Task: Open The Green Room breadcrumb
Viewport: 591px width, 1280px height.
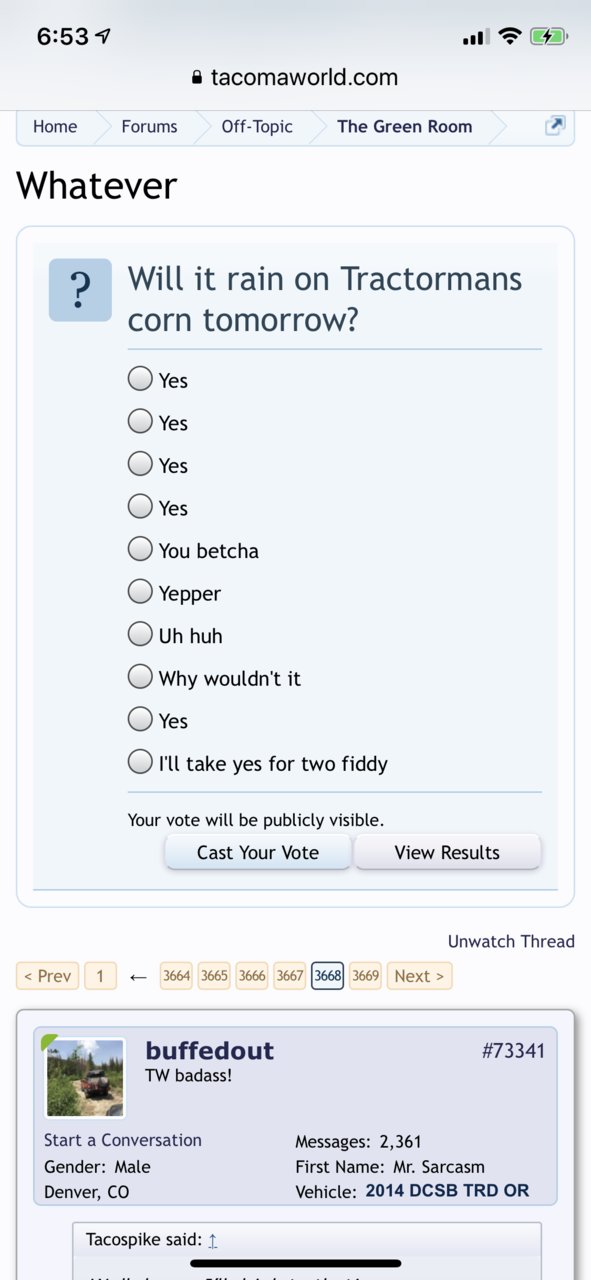Action: [404, 126]
